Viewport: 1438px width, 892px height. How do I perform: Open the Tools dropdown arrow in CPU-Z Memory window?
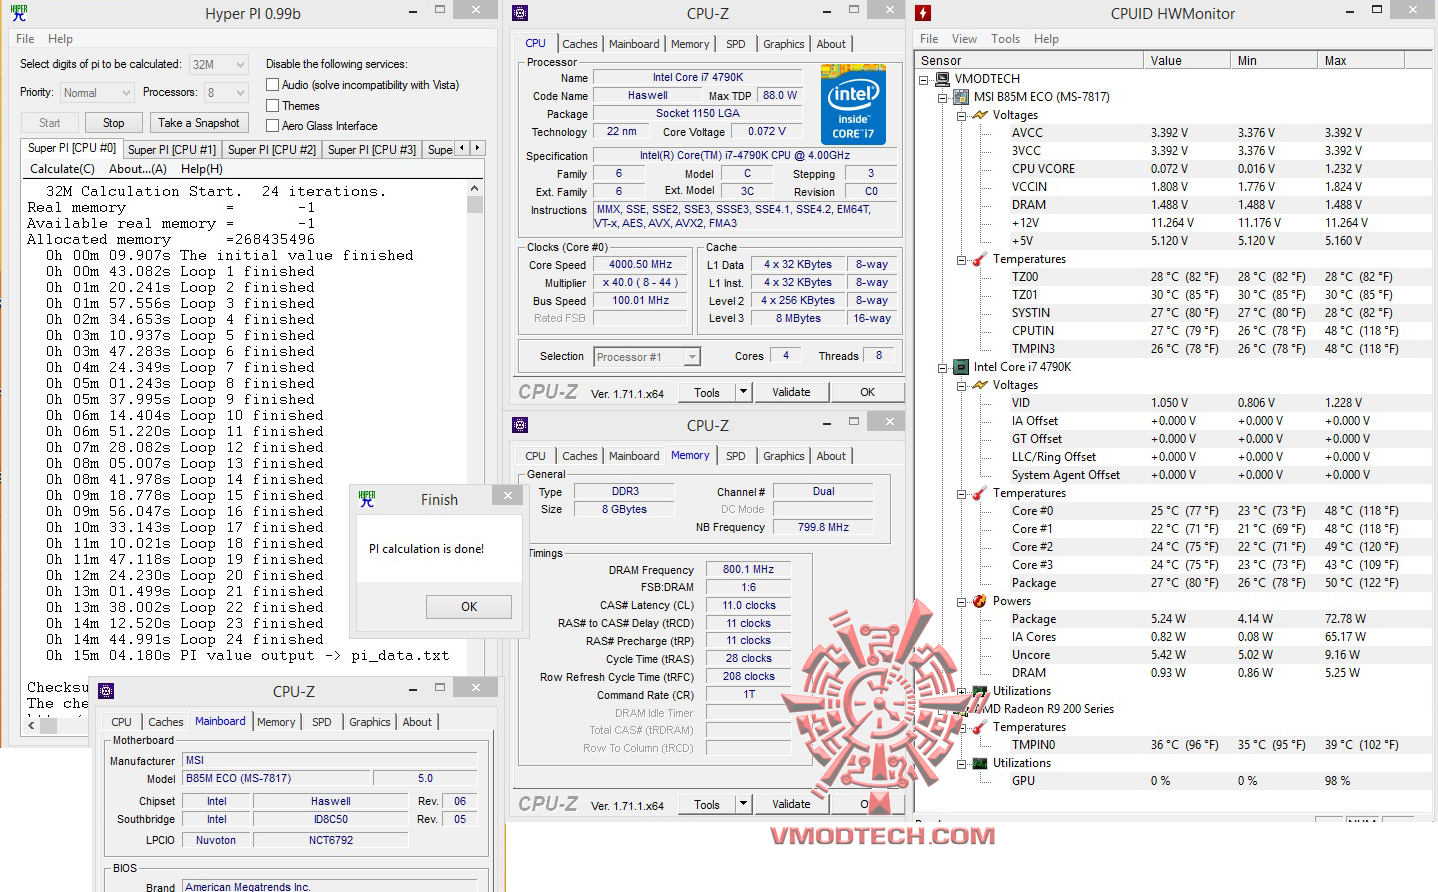tap(743, 804)
